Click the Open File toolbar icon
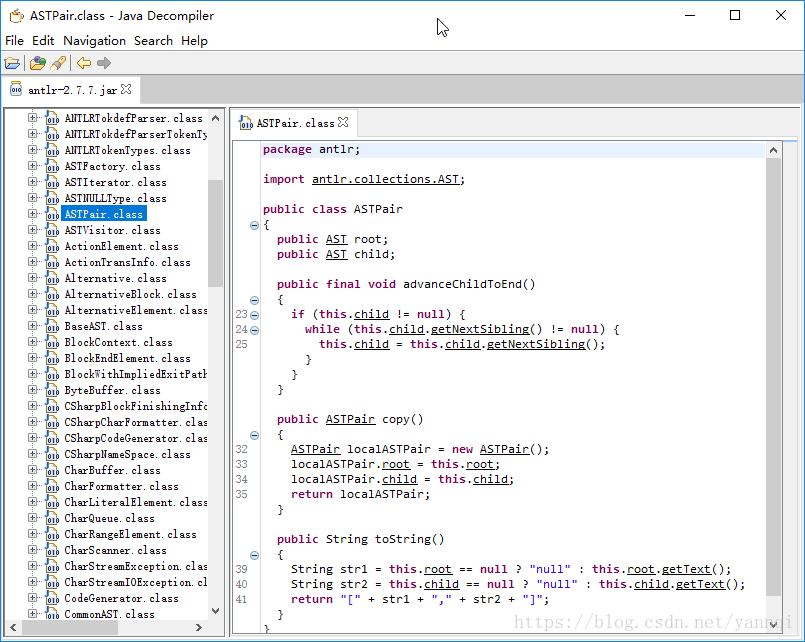805x642 pixels. click(x=13, y=63)
